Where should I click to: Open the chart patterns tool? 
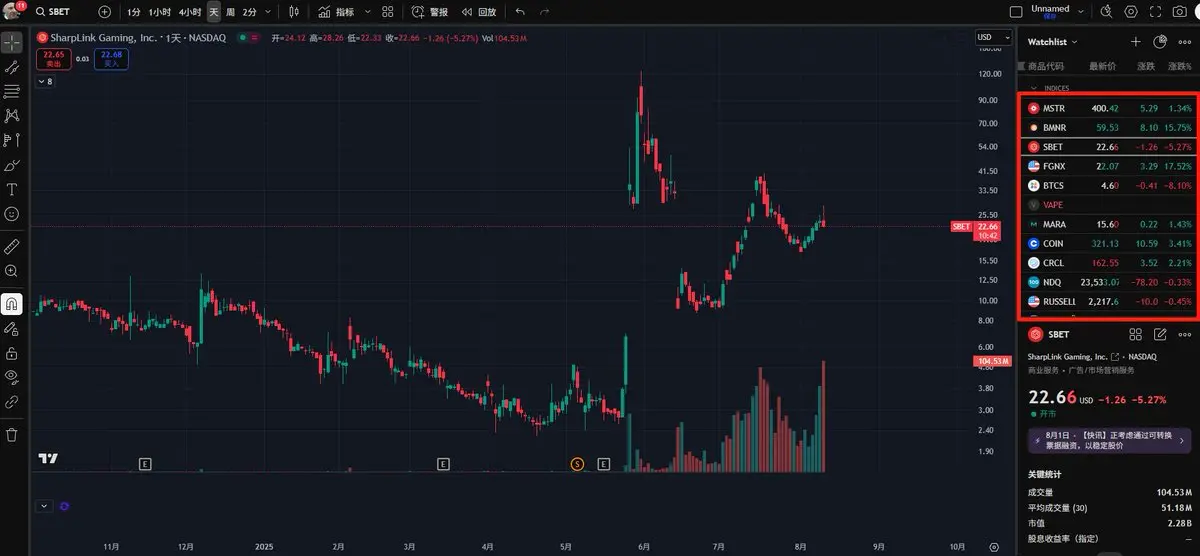(12, 116)
